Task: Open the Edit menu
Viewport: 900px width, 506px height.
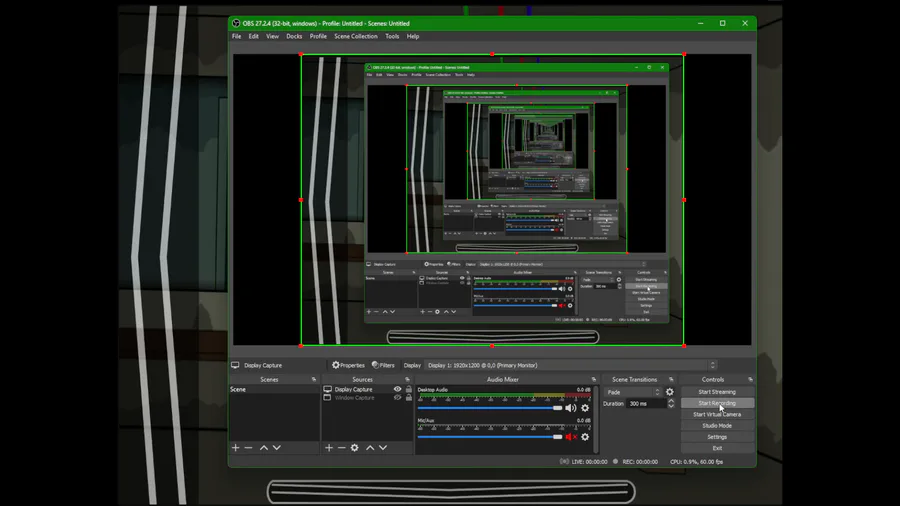Action: pyautogui.click(x=254, y=36)
